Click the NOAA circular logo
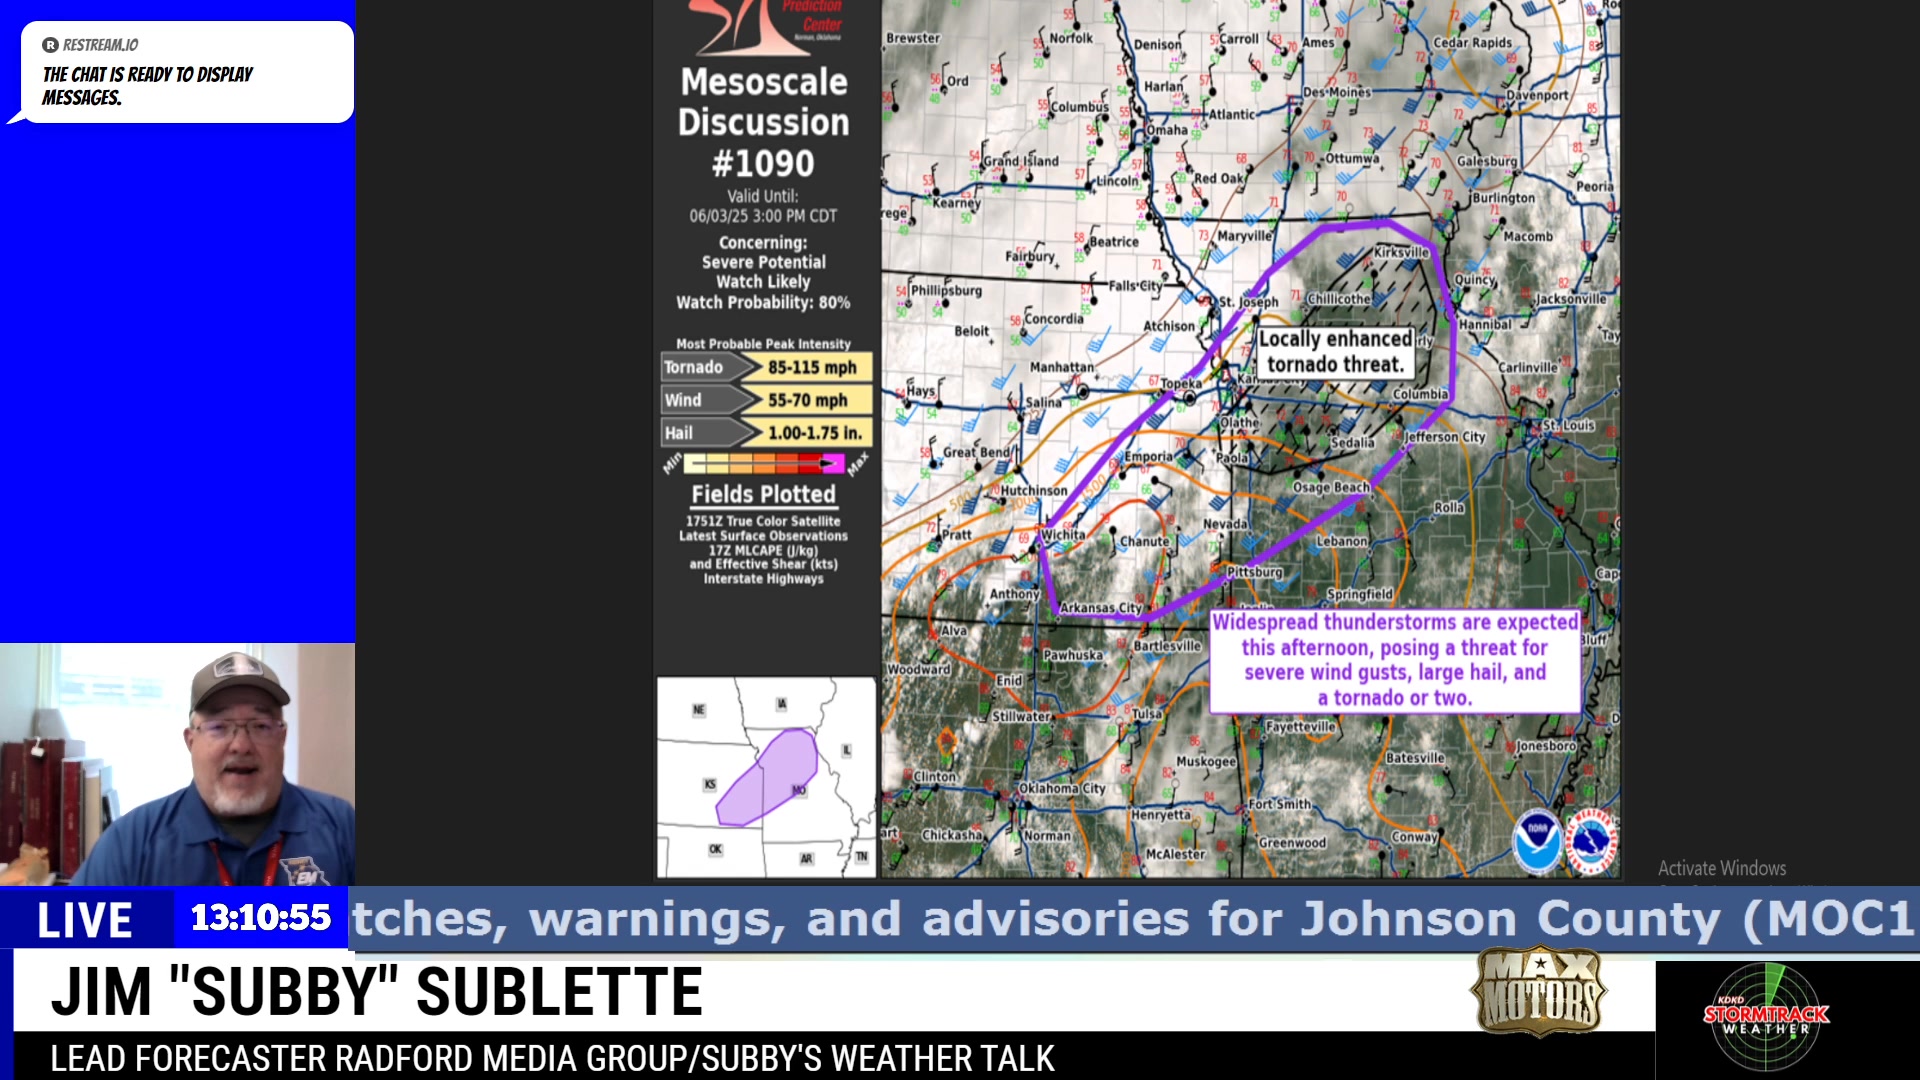 (1537, 841)
